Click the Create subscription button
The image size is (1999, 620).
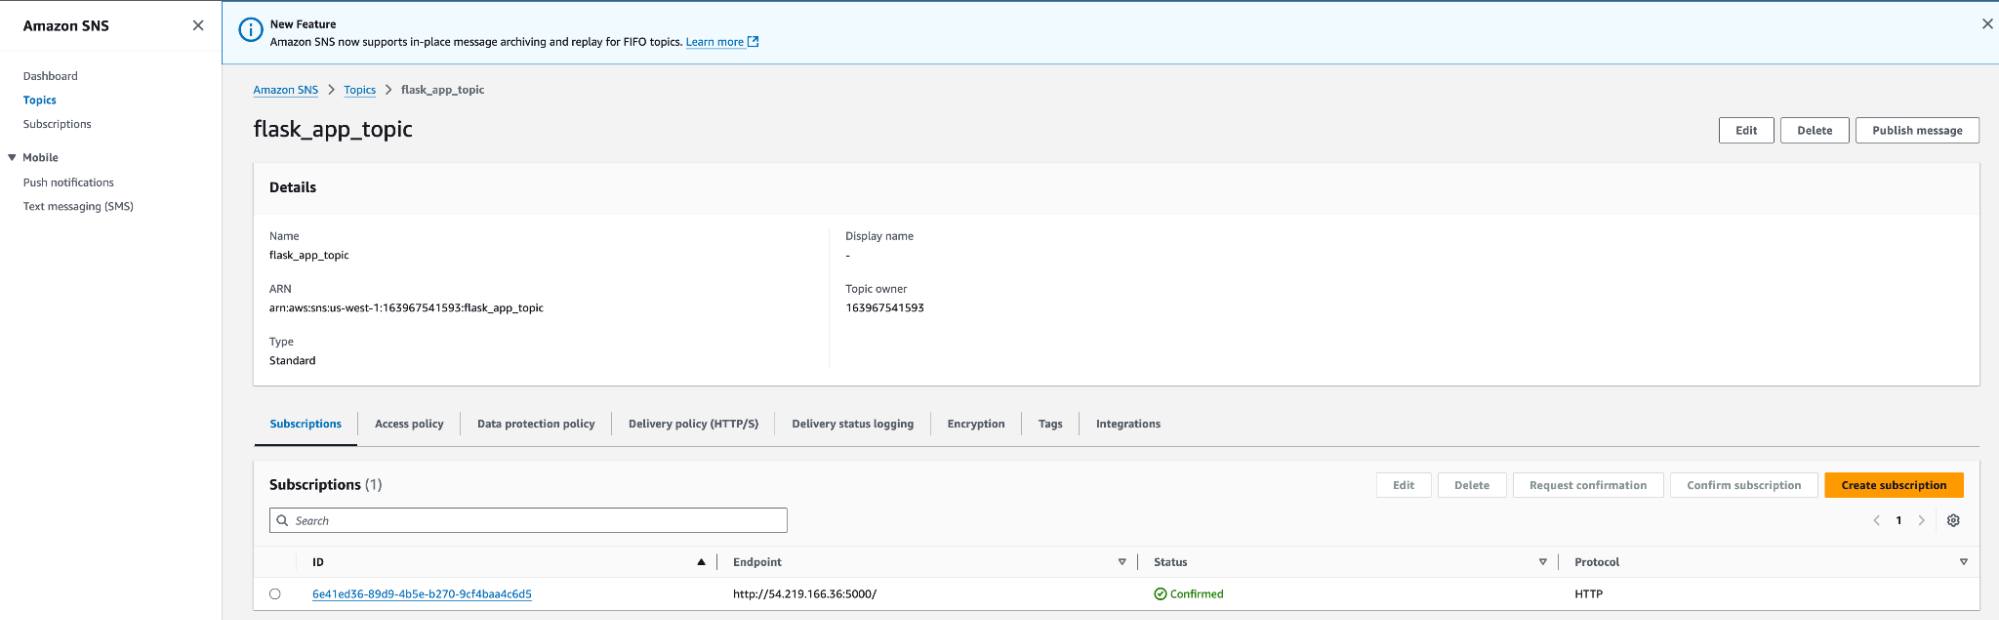1893,485
